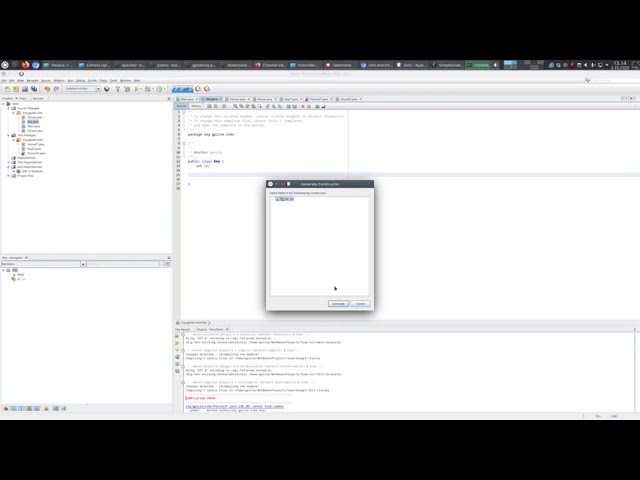Click the SimpleScreen taskbar entry
The height and width of the screenshot is (480, 640).
(x=448, y=65)
